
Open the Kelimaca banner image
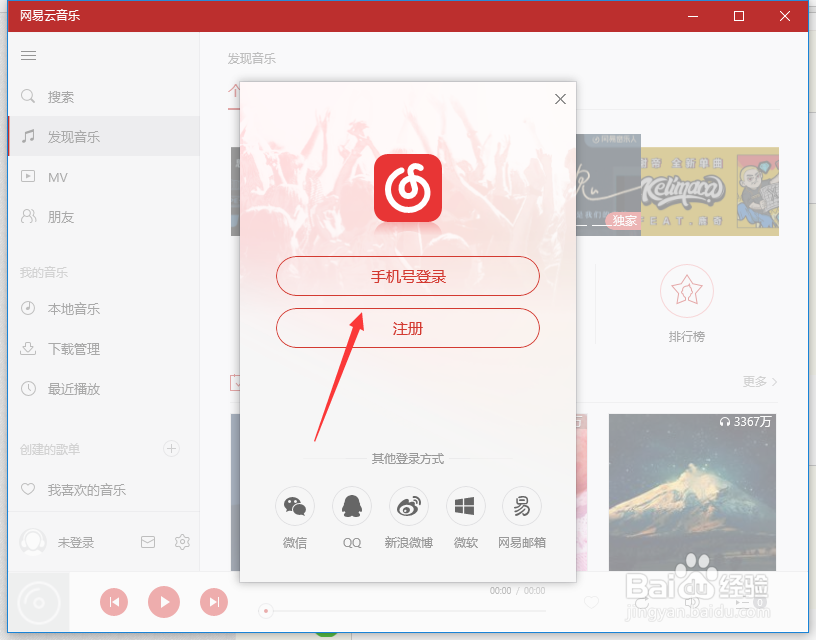pyautogui.click(x=710, y=191)
